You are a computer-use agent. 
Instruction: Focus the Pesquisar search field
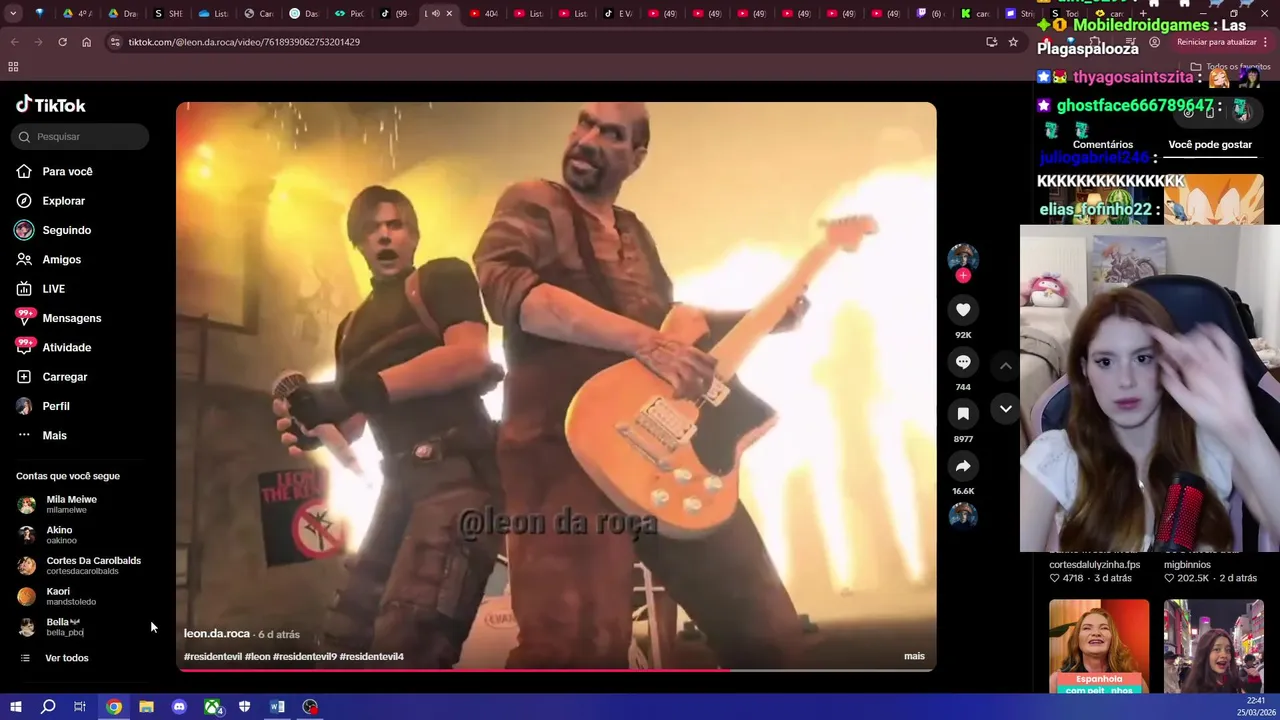coord(80,136)
